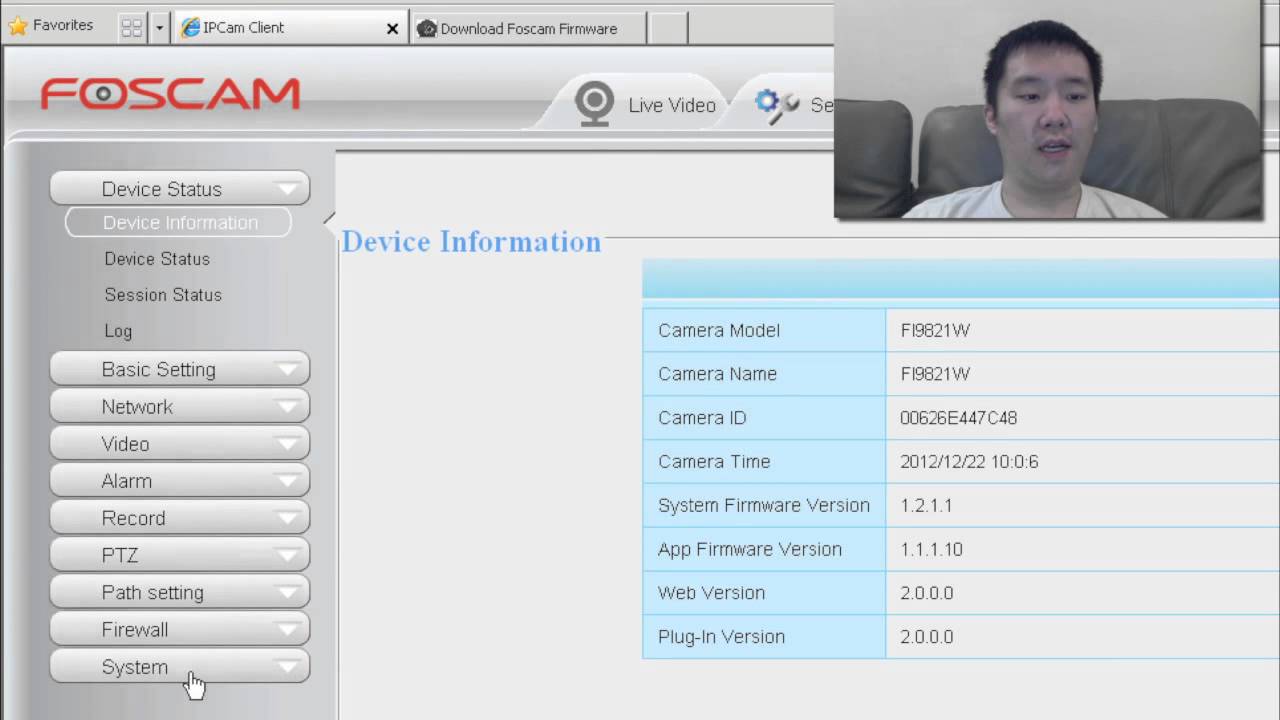Click the IPCam Client tab favicon
This screenshot has width=1280, height=720.
pos(190,28)
